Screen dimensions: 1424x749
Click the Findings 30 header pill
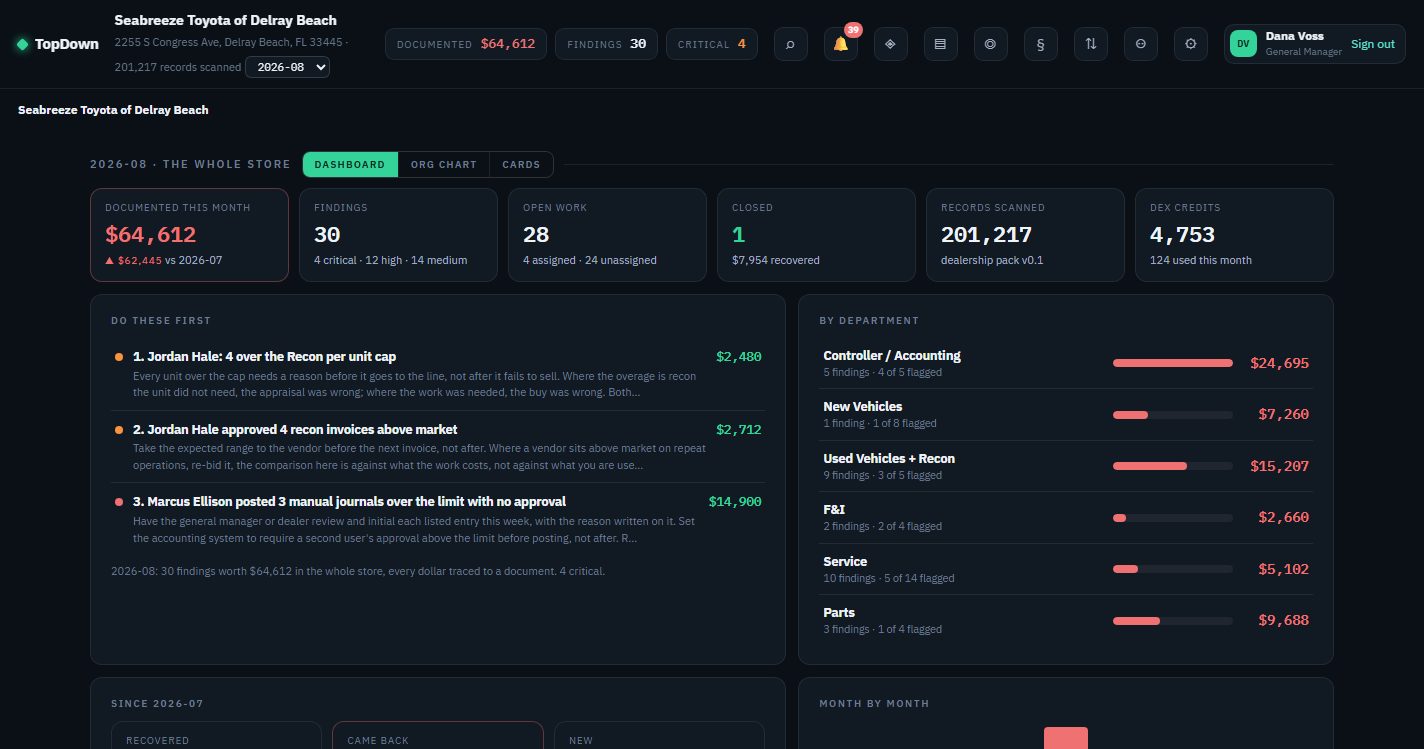606,44
